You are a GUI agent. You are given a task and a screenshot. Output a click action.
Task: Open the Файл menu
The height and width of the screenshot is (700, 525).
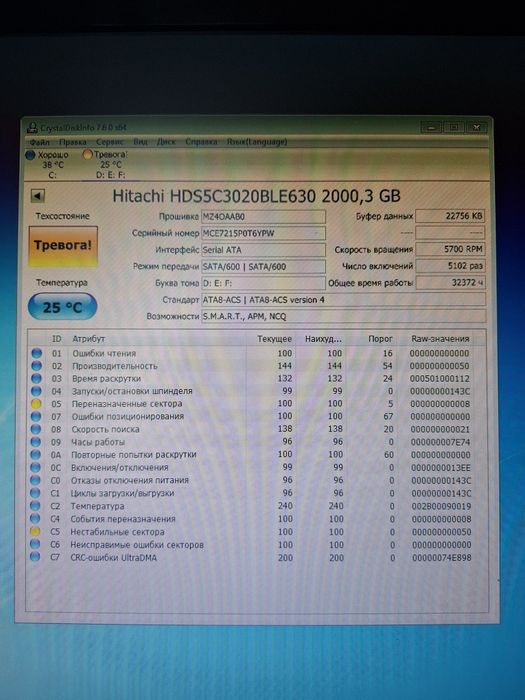[x=39, y=142]
